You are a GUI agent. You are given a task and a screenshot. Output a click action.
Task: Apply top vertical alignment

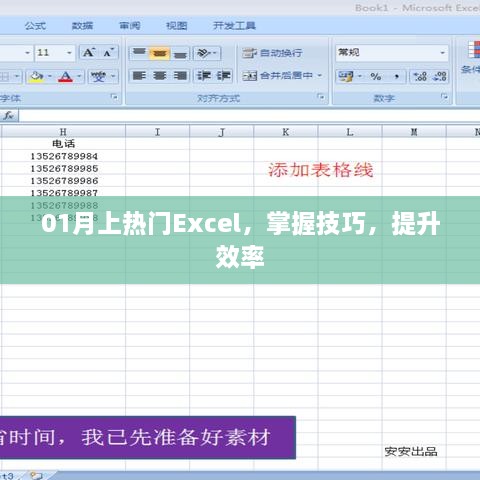(139, 53)
